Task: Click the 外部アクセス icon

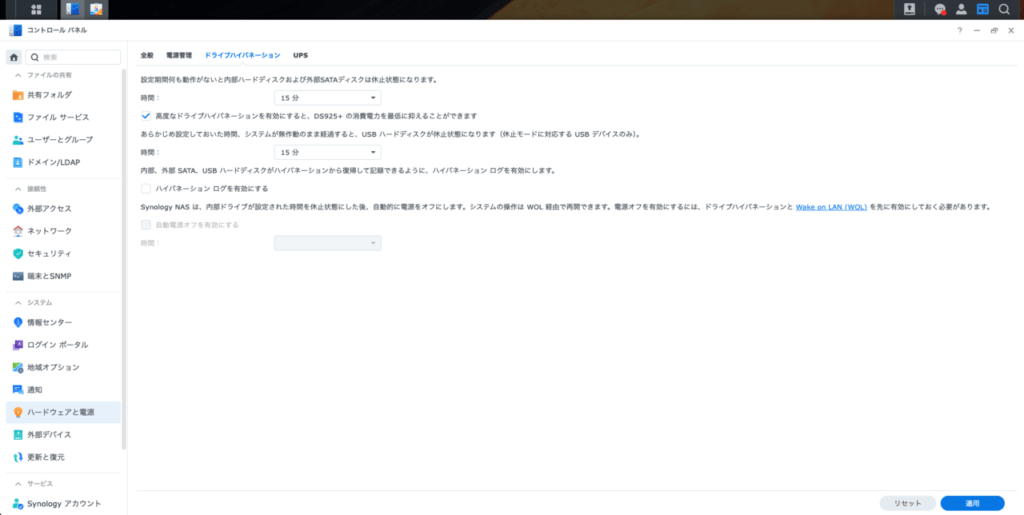Action: [18, 209]
